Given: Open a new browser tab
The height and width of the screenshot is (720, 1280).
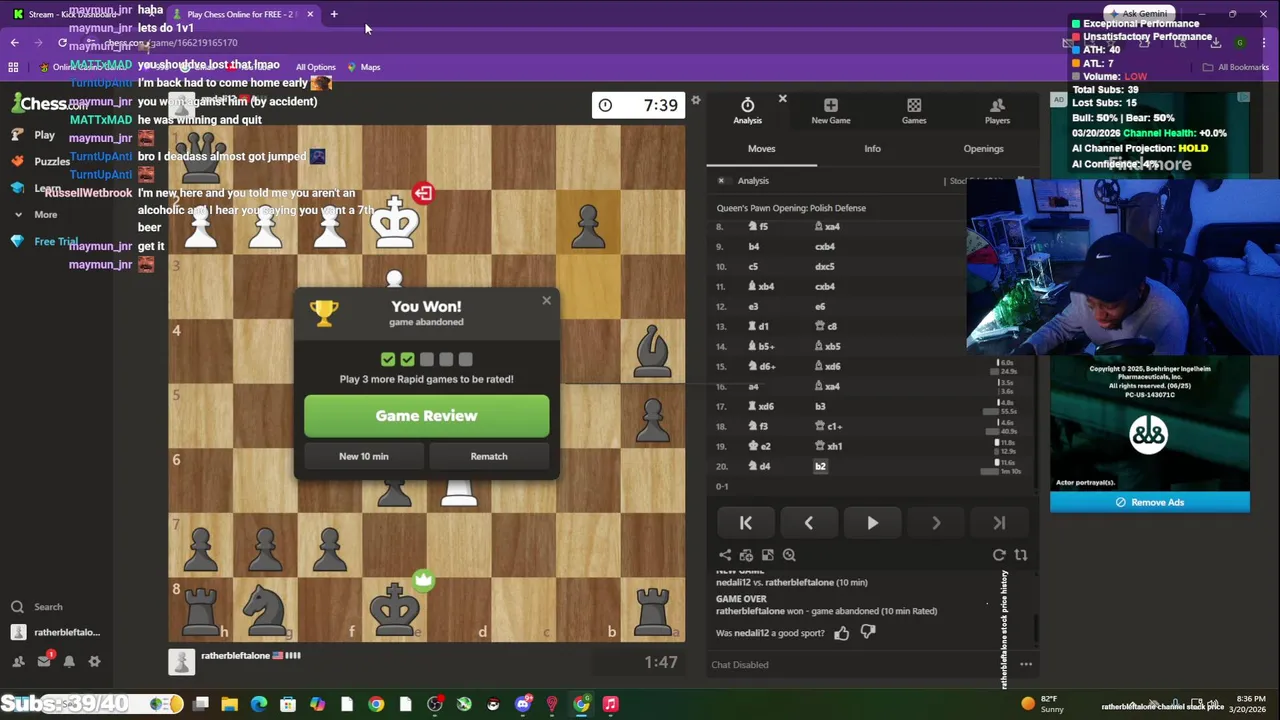Looking at the screenshot, I should (x=334, y=14).
